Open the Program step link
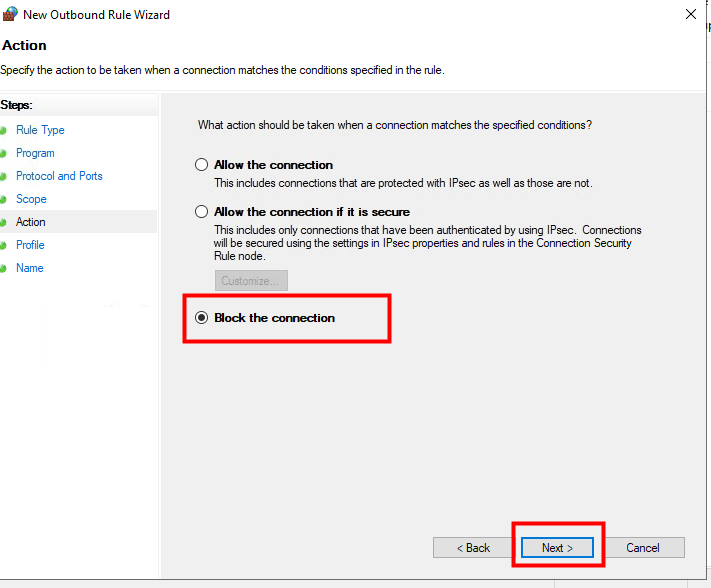 (35, 153)
